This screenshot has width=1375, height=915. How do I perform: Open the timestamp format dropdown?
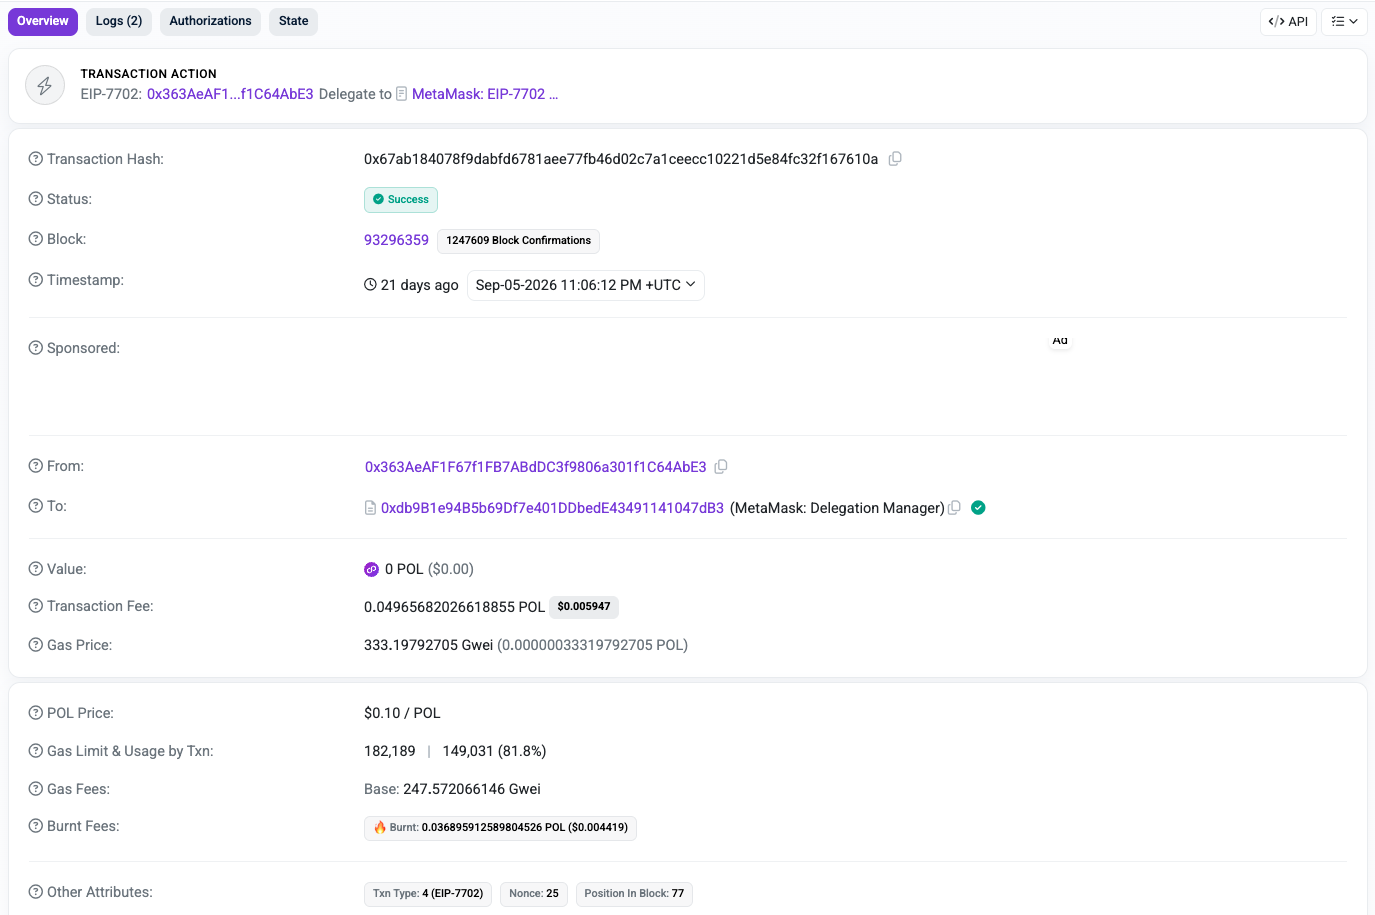(x=586, y=285)
